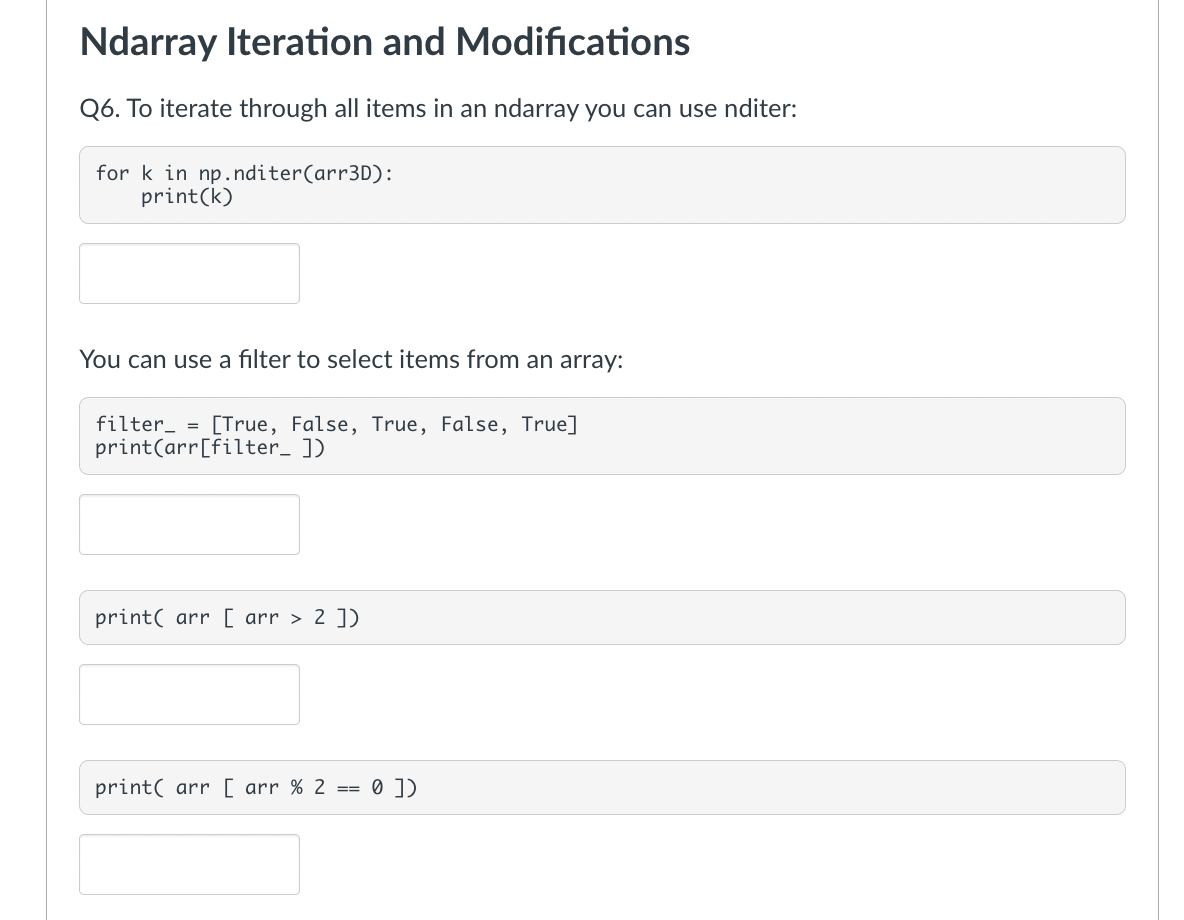Click the left border line of the quiz panel
This screenshot has height=920, width=1184.
tap(46, 460)
